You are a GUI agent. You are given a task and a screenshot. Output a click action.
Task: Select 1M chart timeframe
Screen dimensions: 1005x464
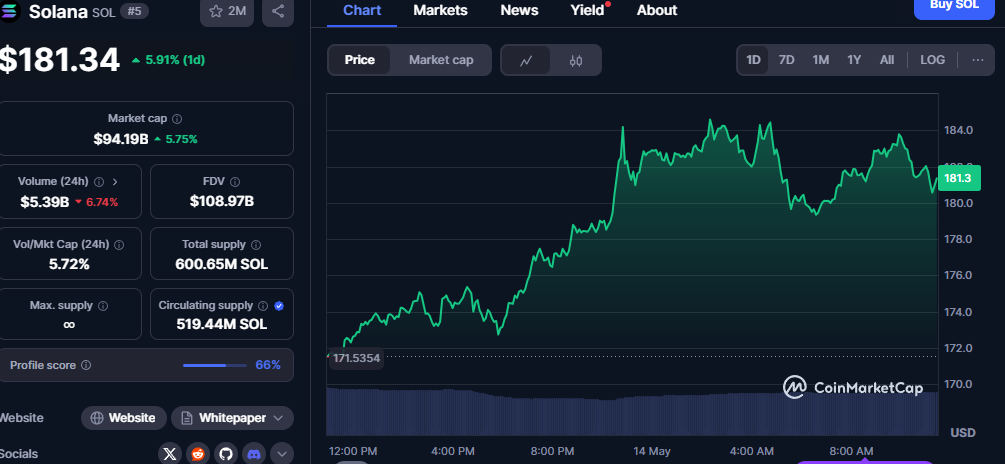(x=821, y=60)
